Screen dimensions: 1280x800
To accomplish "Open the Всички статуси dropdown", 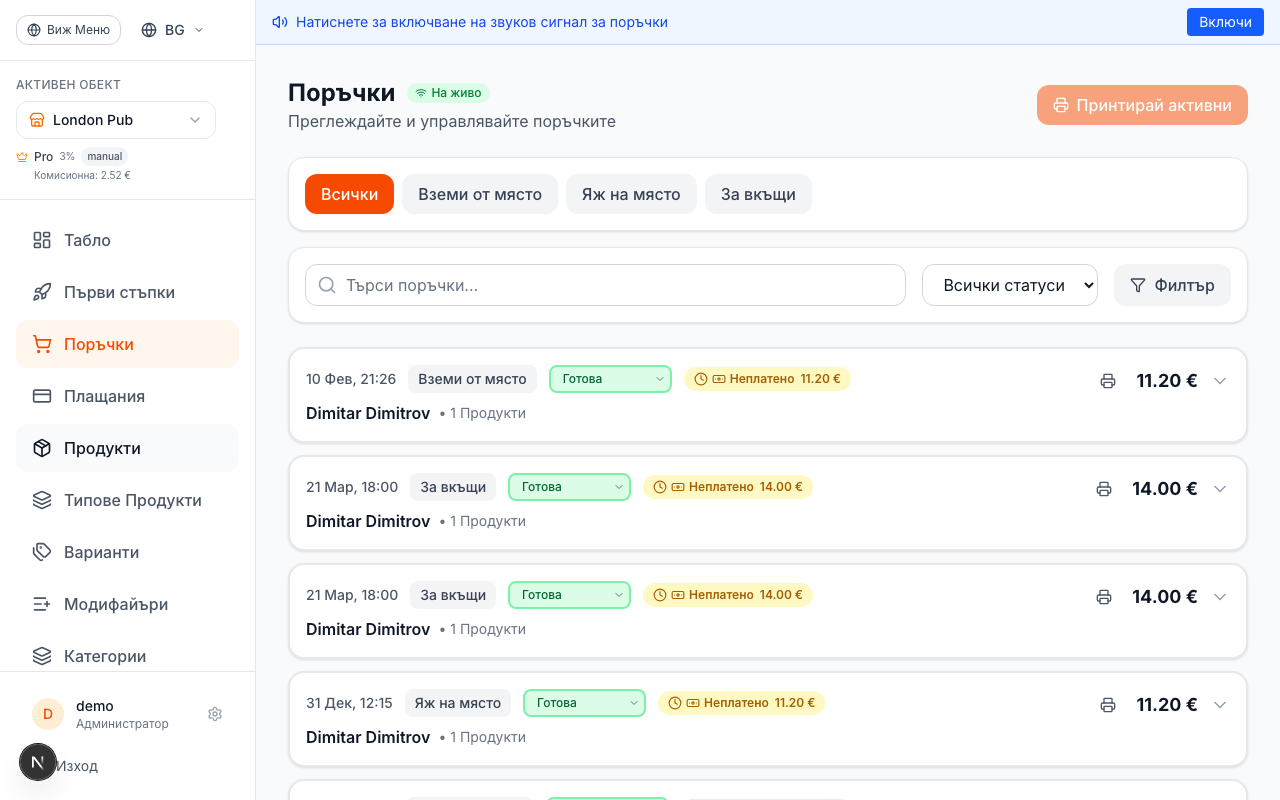I will coord(1010,285).
